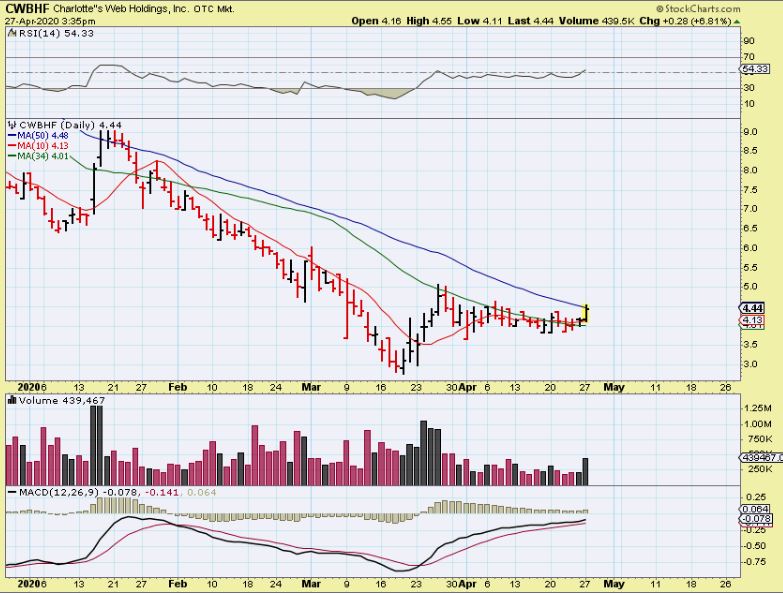Viewport: 783px width, 594px height.
Task: Click the Volume 439.5K header value
Action: pyautogui.click(x=597, y=21)
